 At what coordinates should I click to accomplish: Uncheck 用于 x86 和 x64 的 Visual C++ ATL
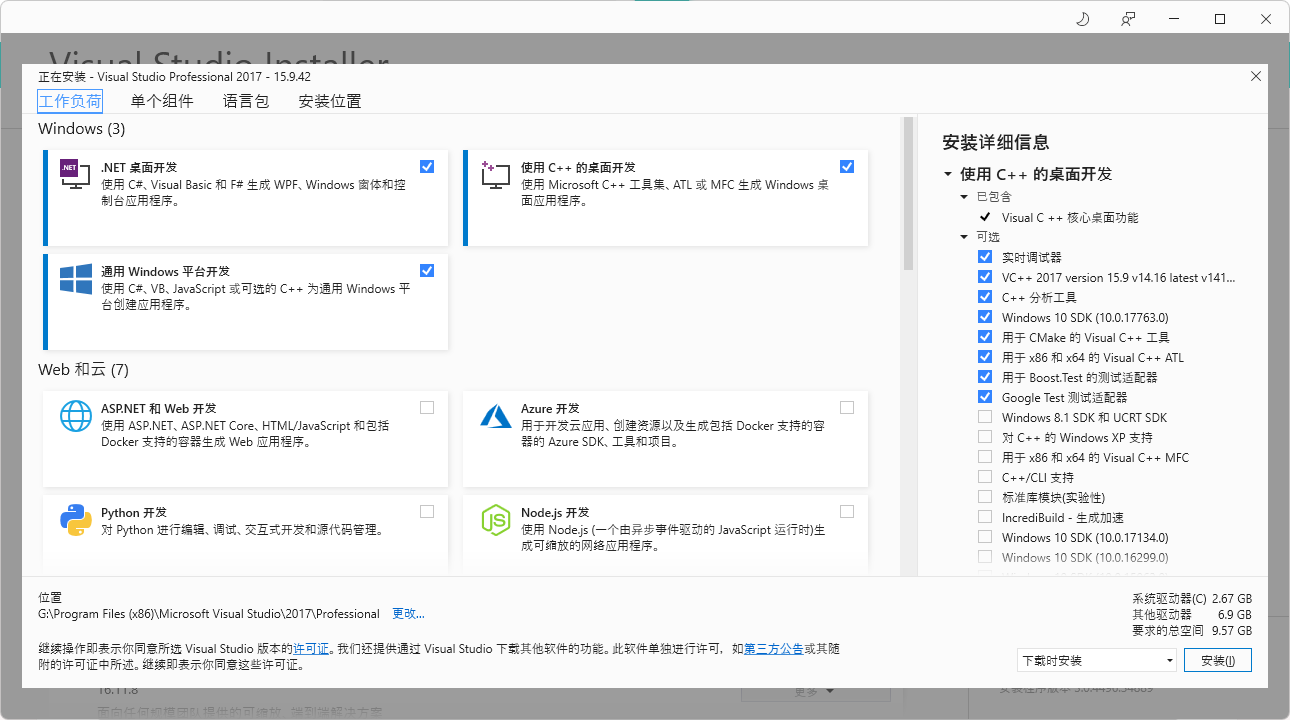pos(985,357)
